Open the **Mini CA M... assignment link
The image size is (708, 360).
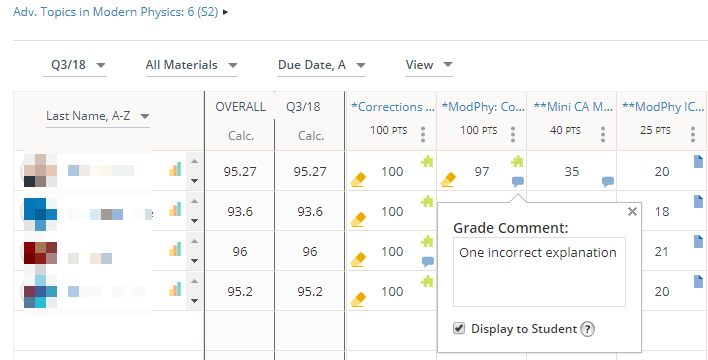(x=573, y=107)
